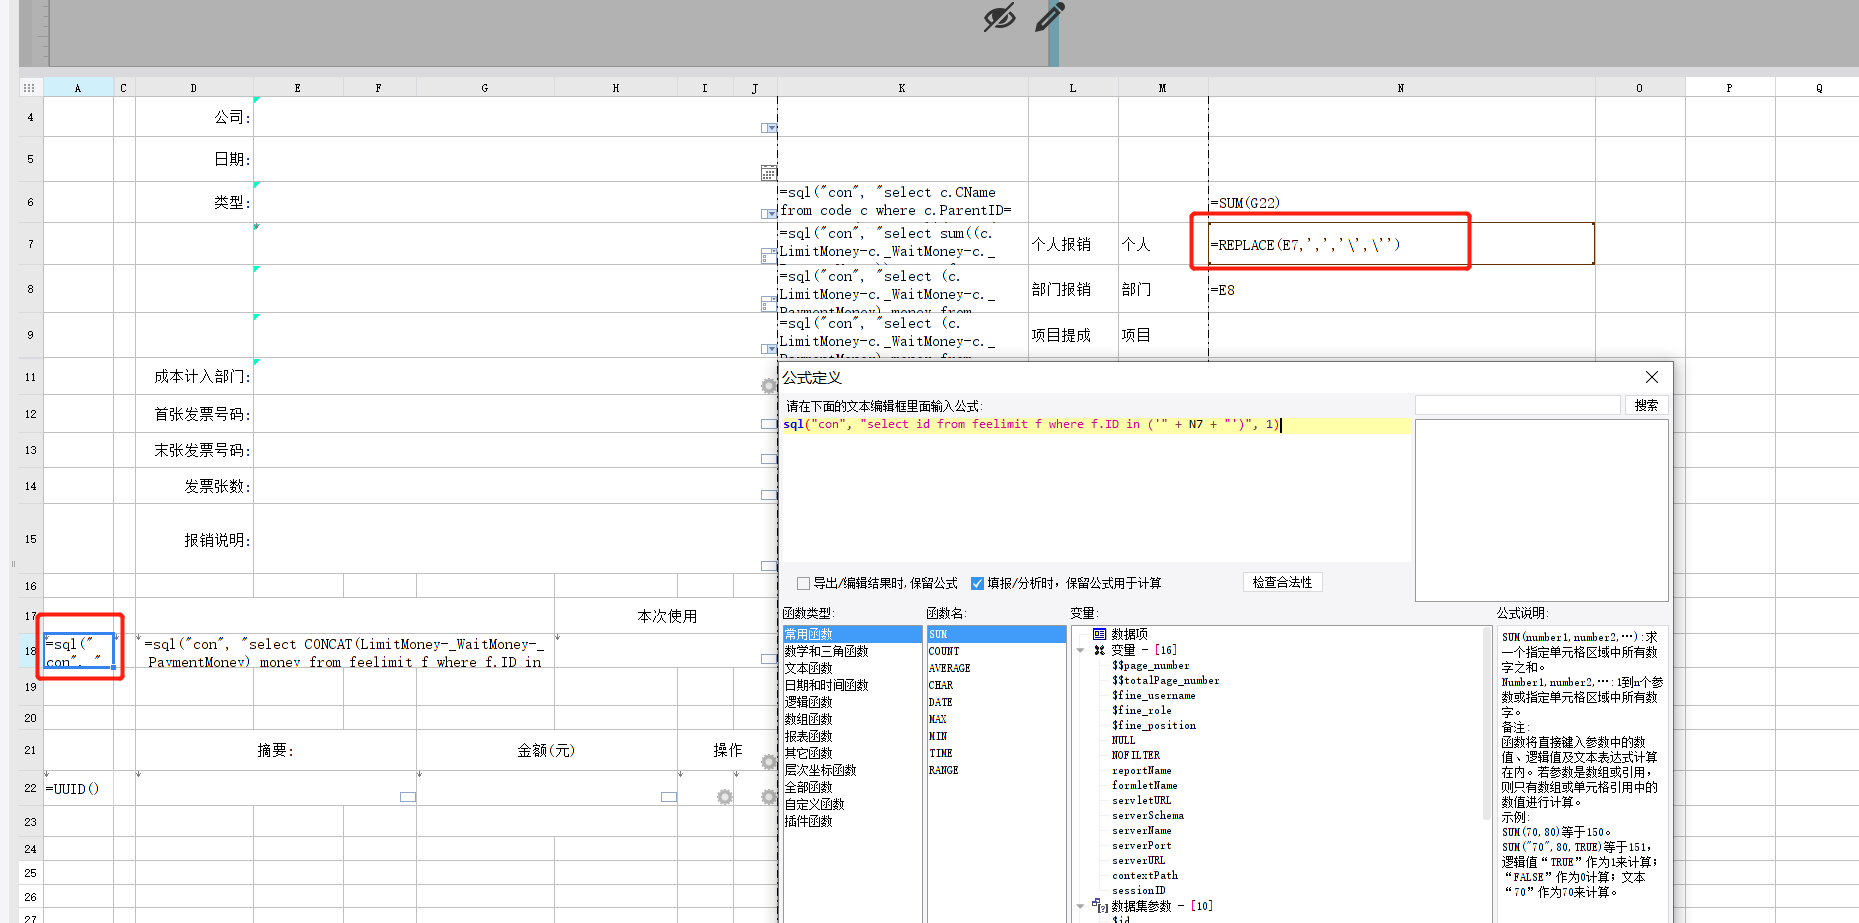The image size is (1859, 923).
Task: Collapse the 数据集参数 - [10] tree node
Action: point(1081,906)
